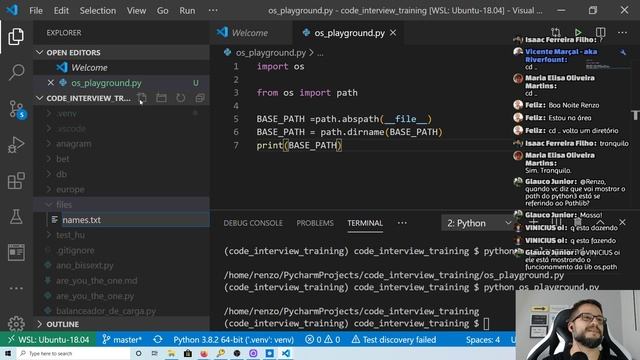Viewport: 640px width, 360px height.
Task: Synchronize changes icon in status bar
Action: click(x=158, y=340)
